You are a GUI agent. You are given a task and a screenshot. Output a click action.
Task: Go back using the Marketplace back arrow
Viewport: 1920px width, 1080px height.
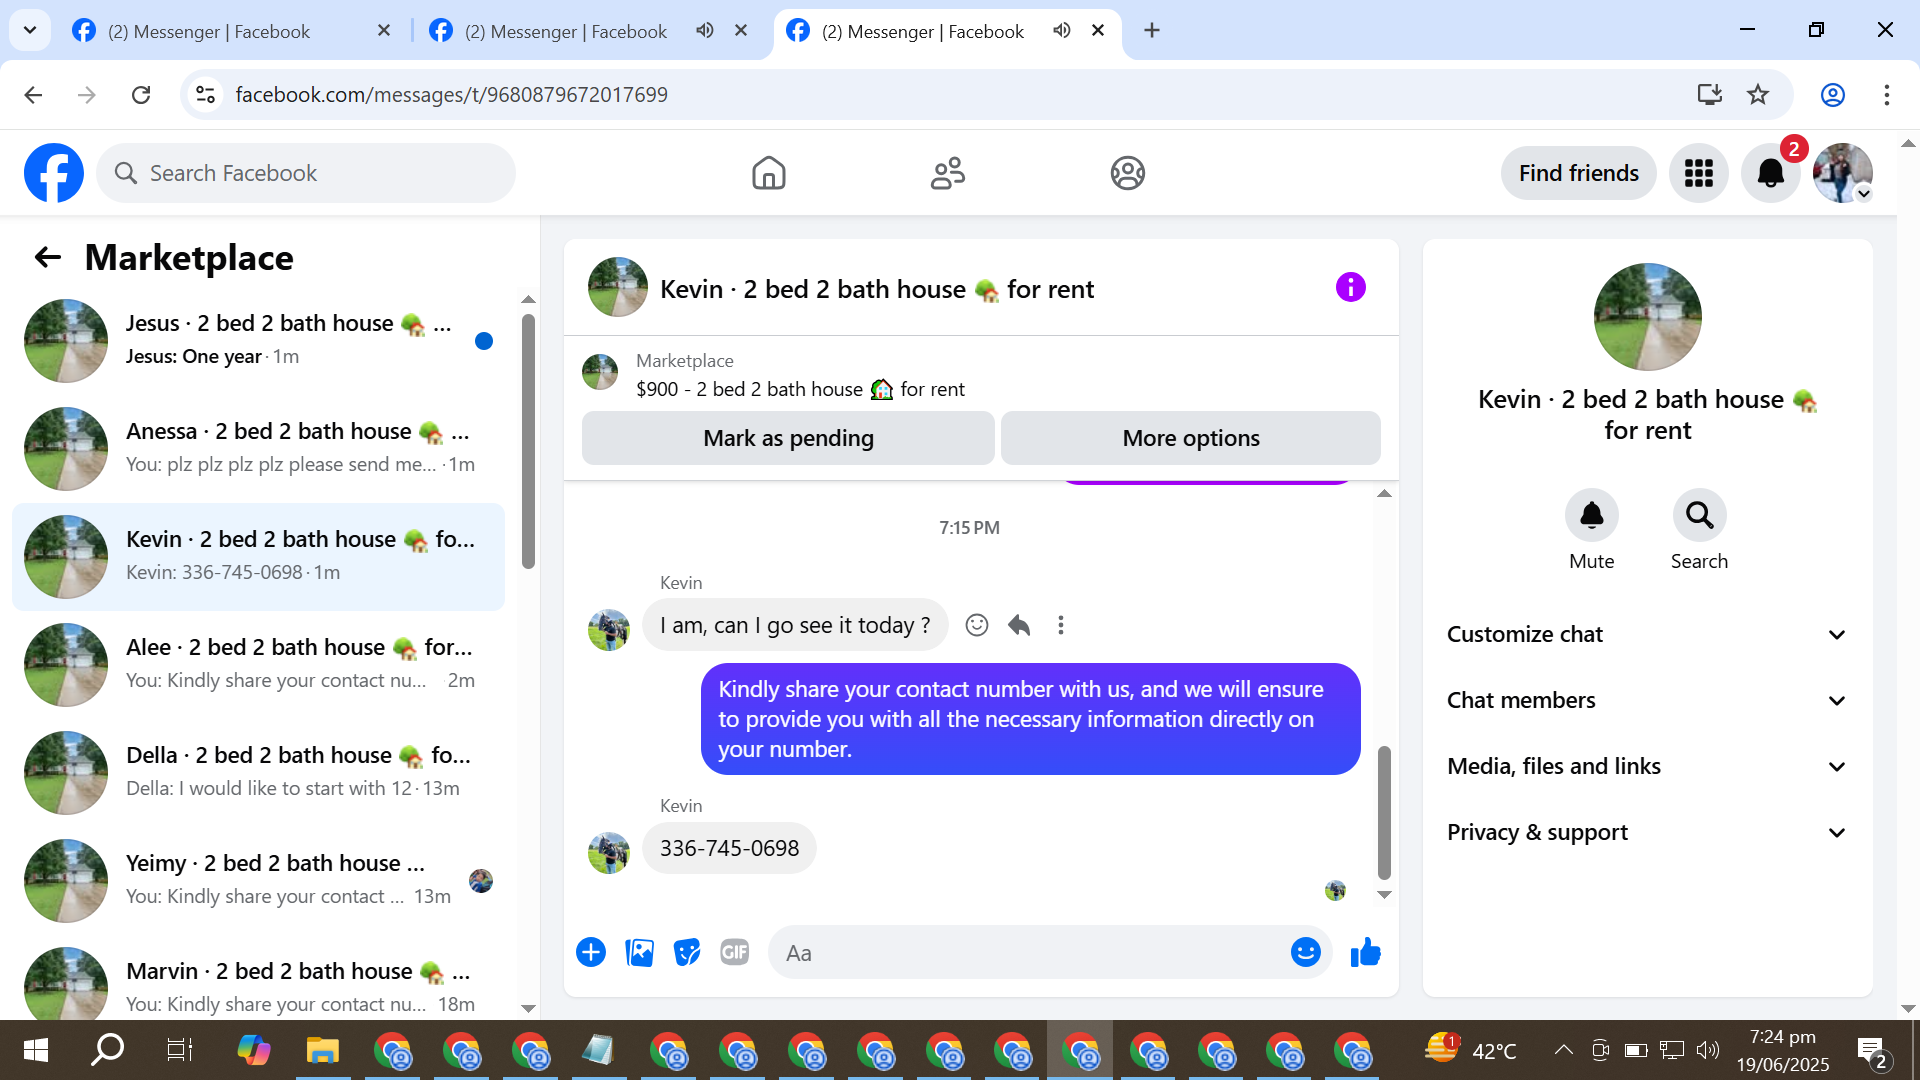[48, 257]
